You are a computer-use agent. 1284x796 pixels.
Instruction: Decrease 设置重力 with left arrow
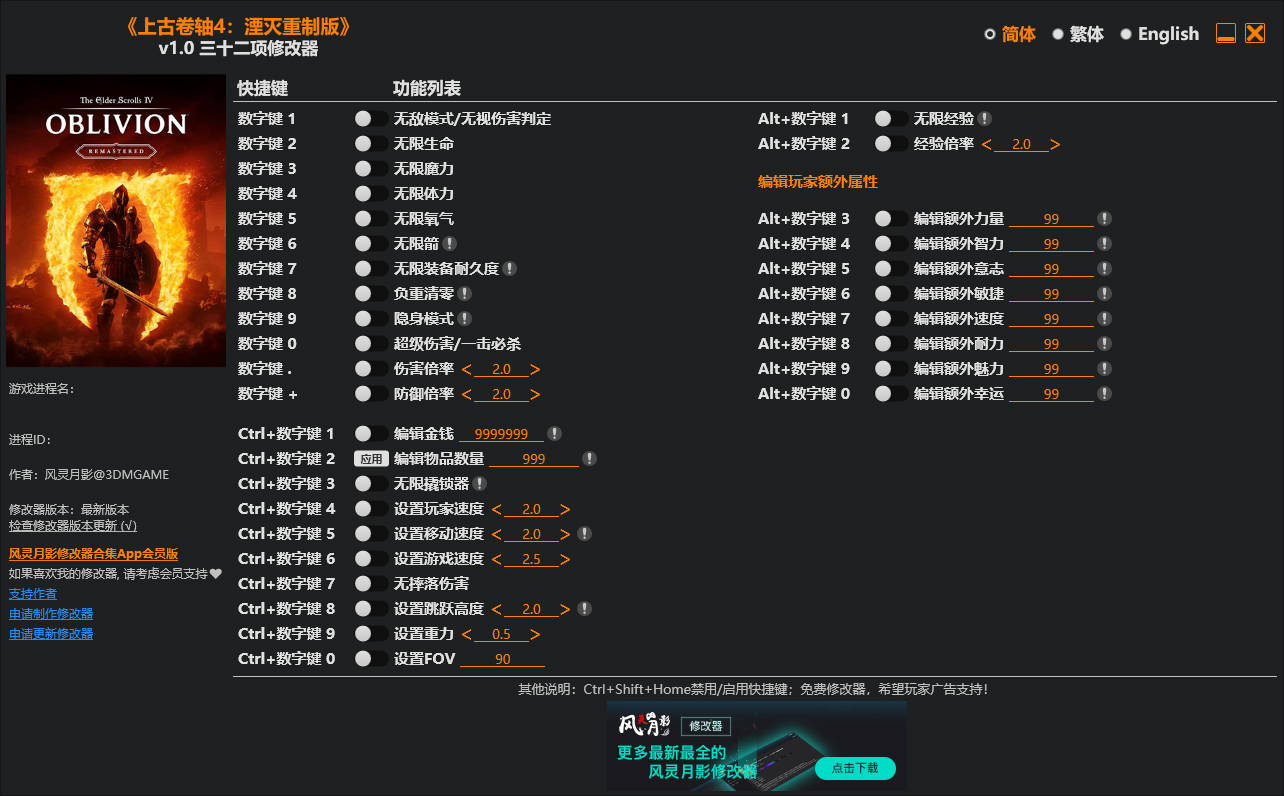[x=467, y=634]
